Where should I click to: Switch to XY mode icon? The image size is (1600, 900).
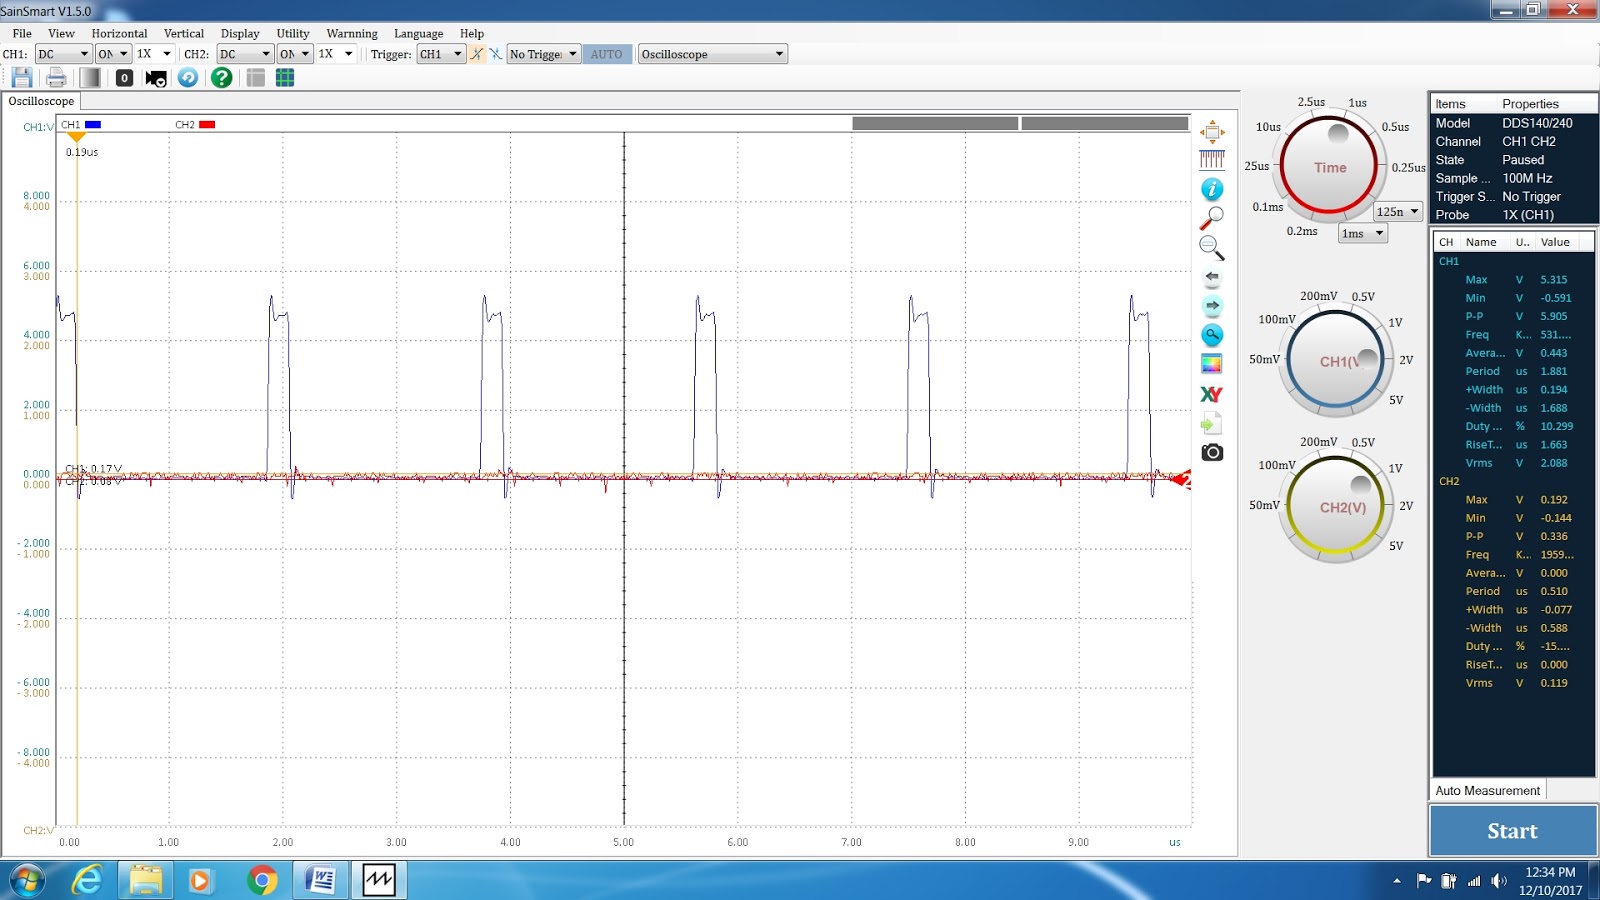click(x=1212, y=394)
